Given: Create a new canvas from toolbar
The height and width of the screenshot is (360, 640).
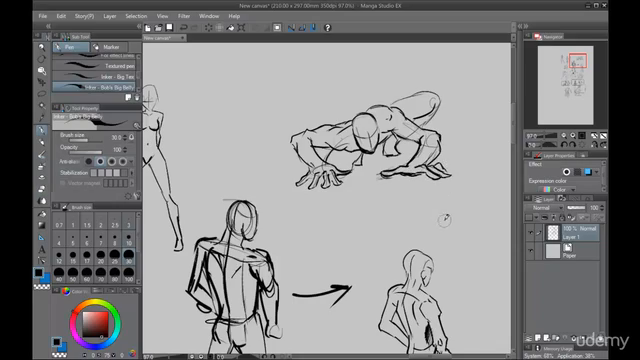Looking at the screenshot, I should click(148, 28).
